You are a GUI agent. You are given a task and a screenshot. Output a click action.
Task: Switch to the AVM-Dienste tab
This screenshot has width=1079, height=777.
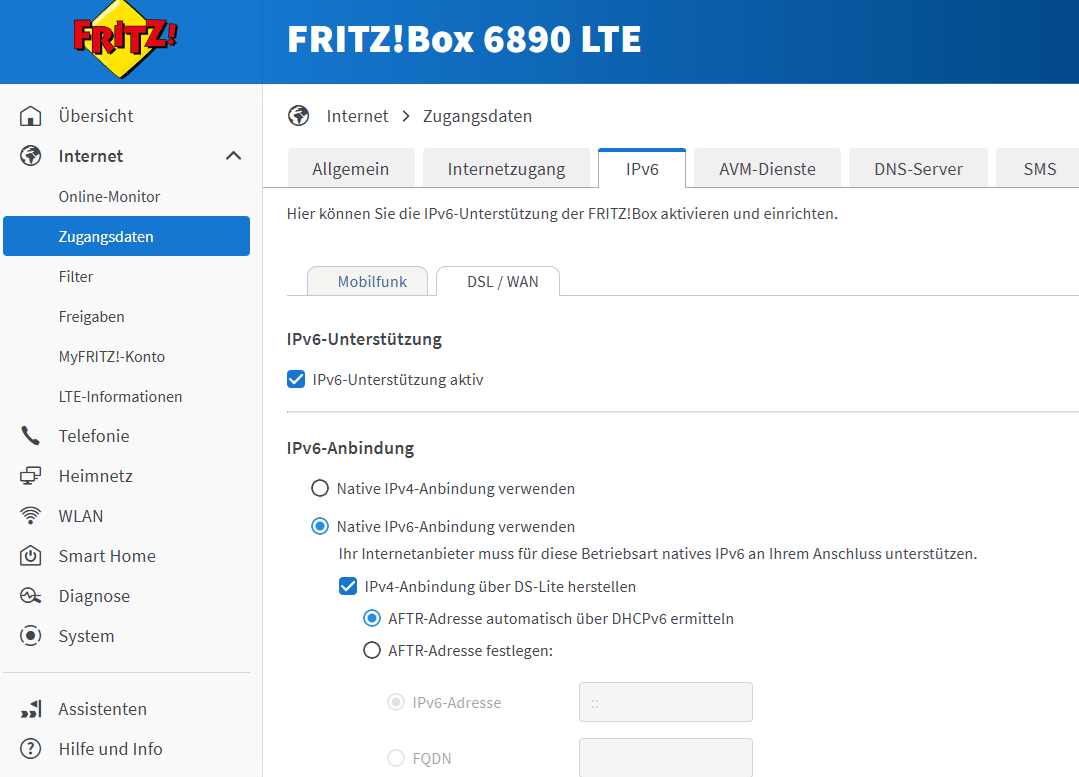pos(766,168)
